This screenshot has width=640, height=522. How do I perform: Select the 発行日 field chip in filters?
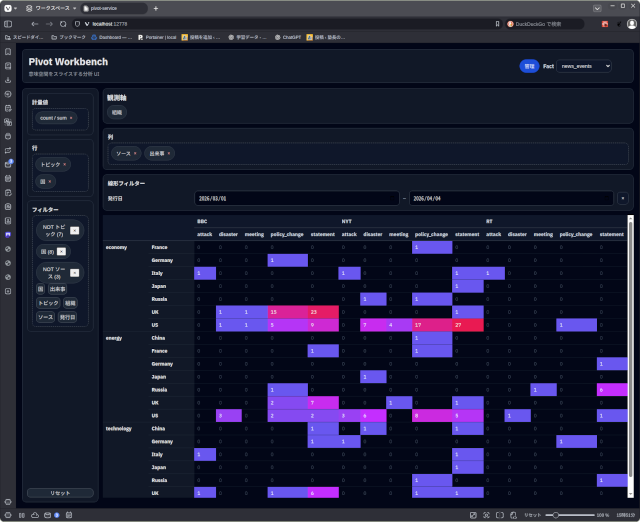(x=68, y=316)
